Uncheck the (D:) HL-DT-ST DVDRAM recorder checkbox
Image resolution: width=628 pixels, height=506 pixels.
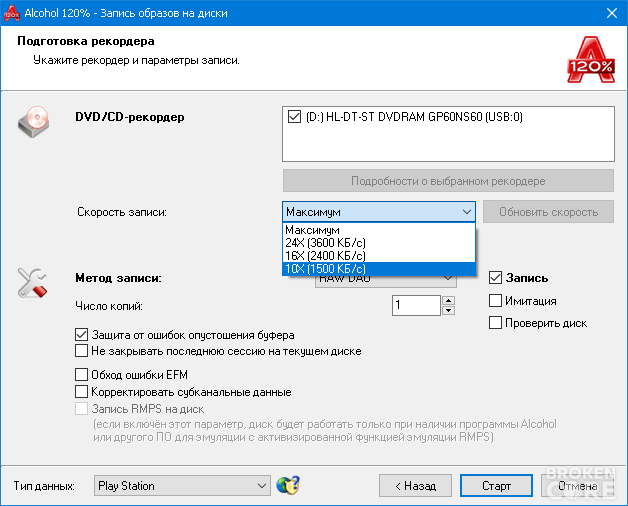[x=294, y=117]
